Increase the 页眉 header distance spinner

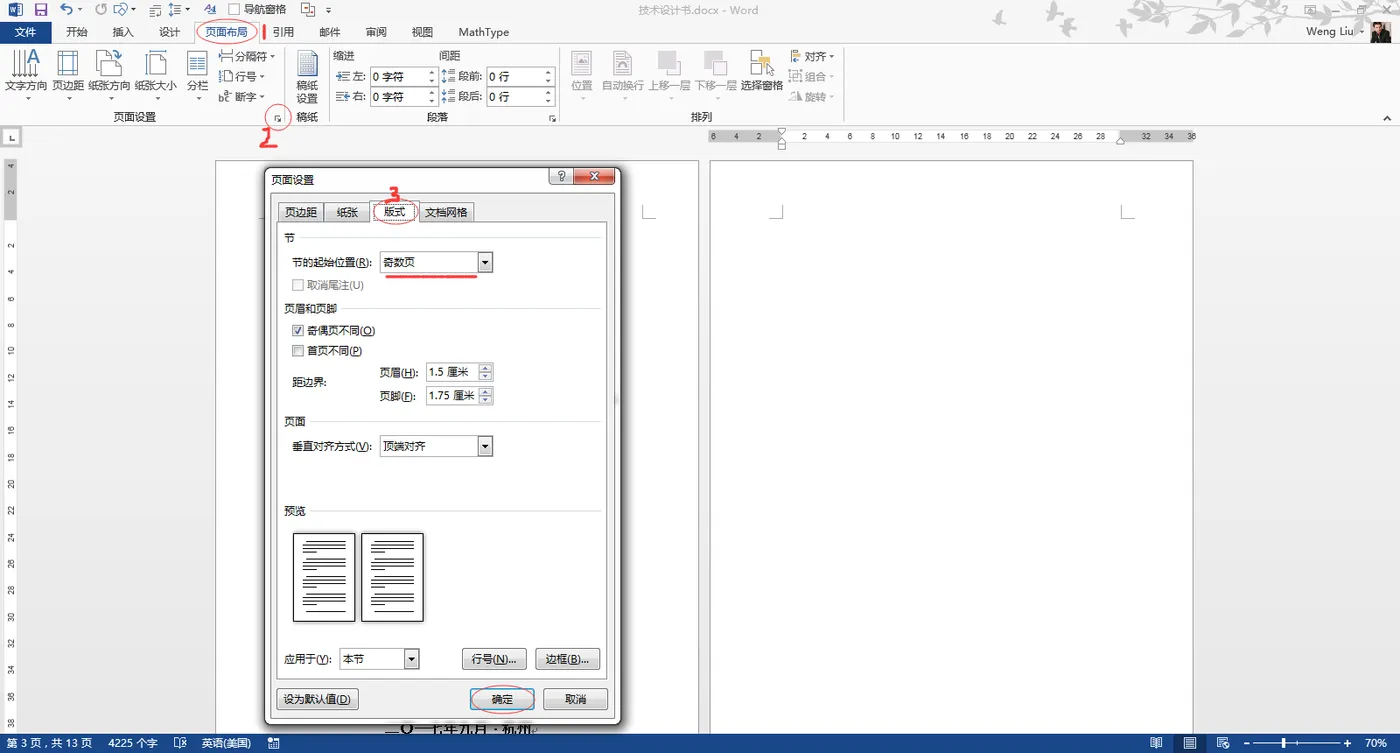click(486, 368)
